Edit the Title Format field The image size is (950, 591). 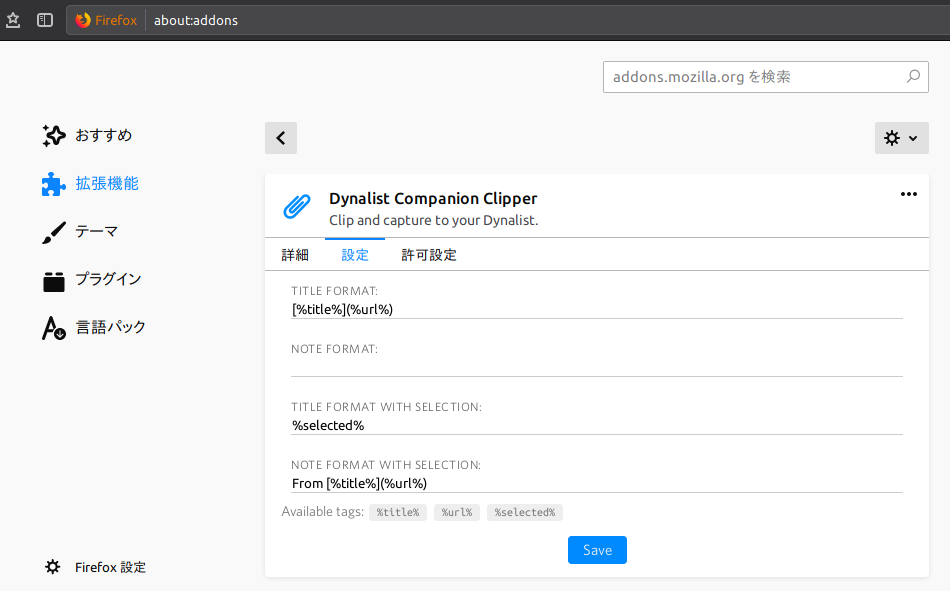tap(597, 310)
